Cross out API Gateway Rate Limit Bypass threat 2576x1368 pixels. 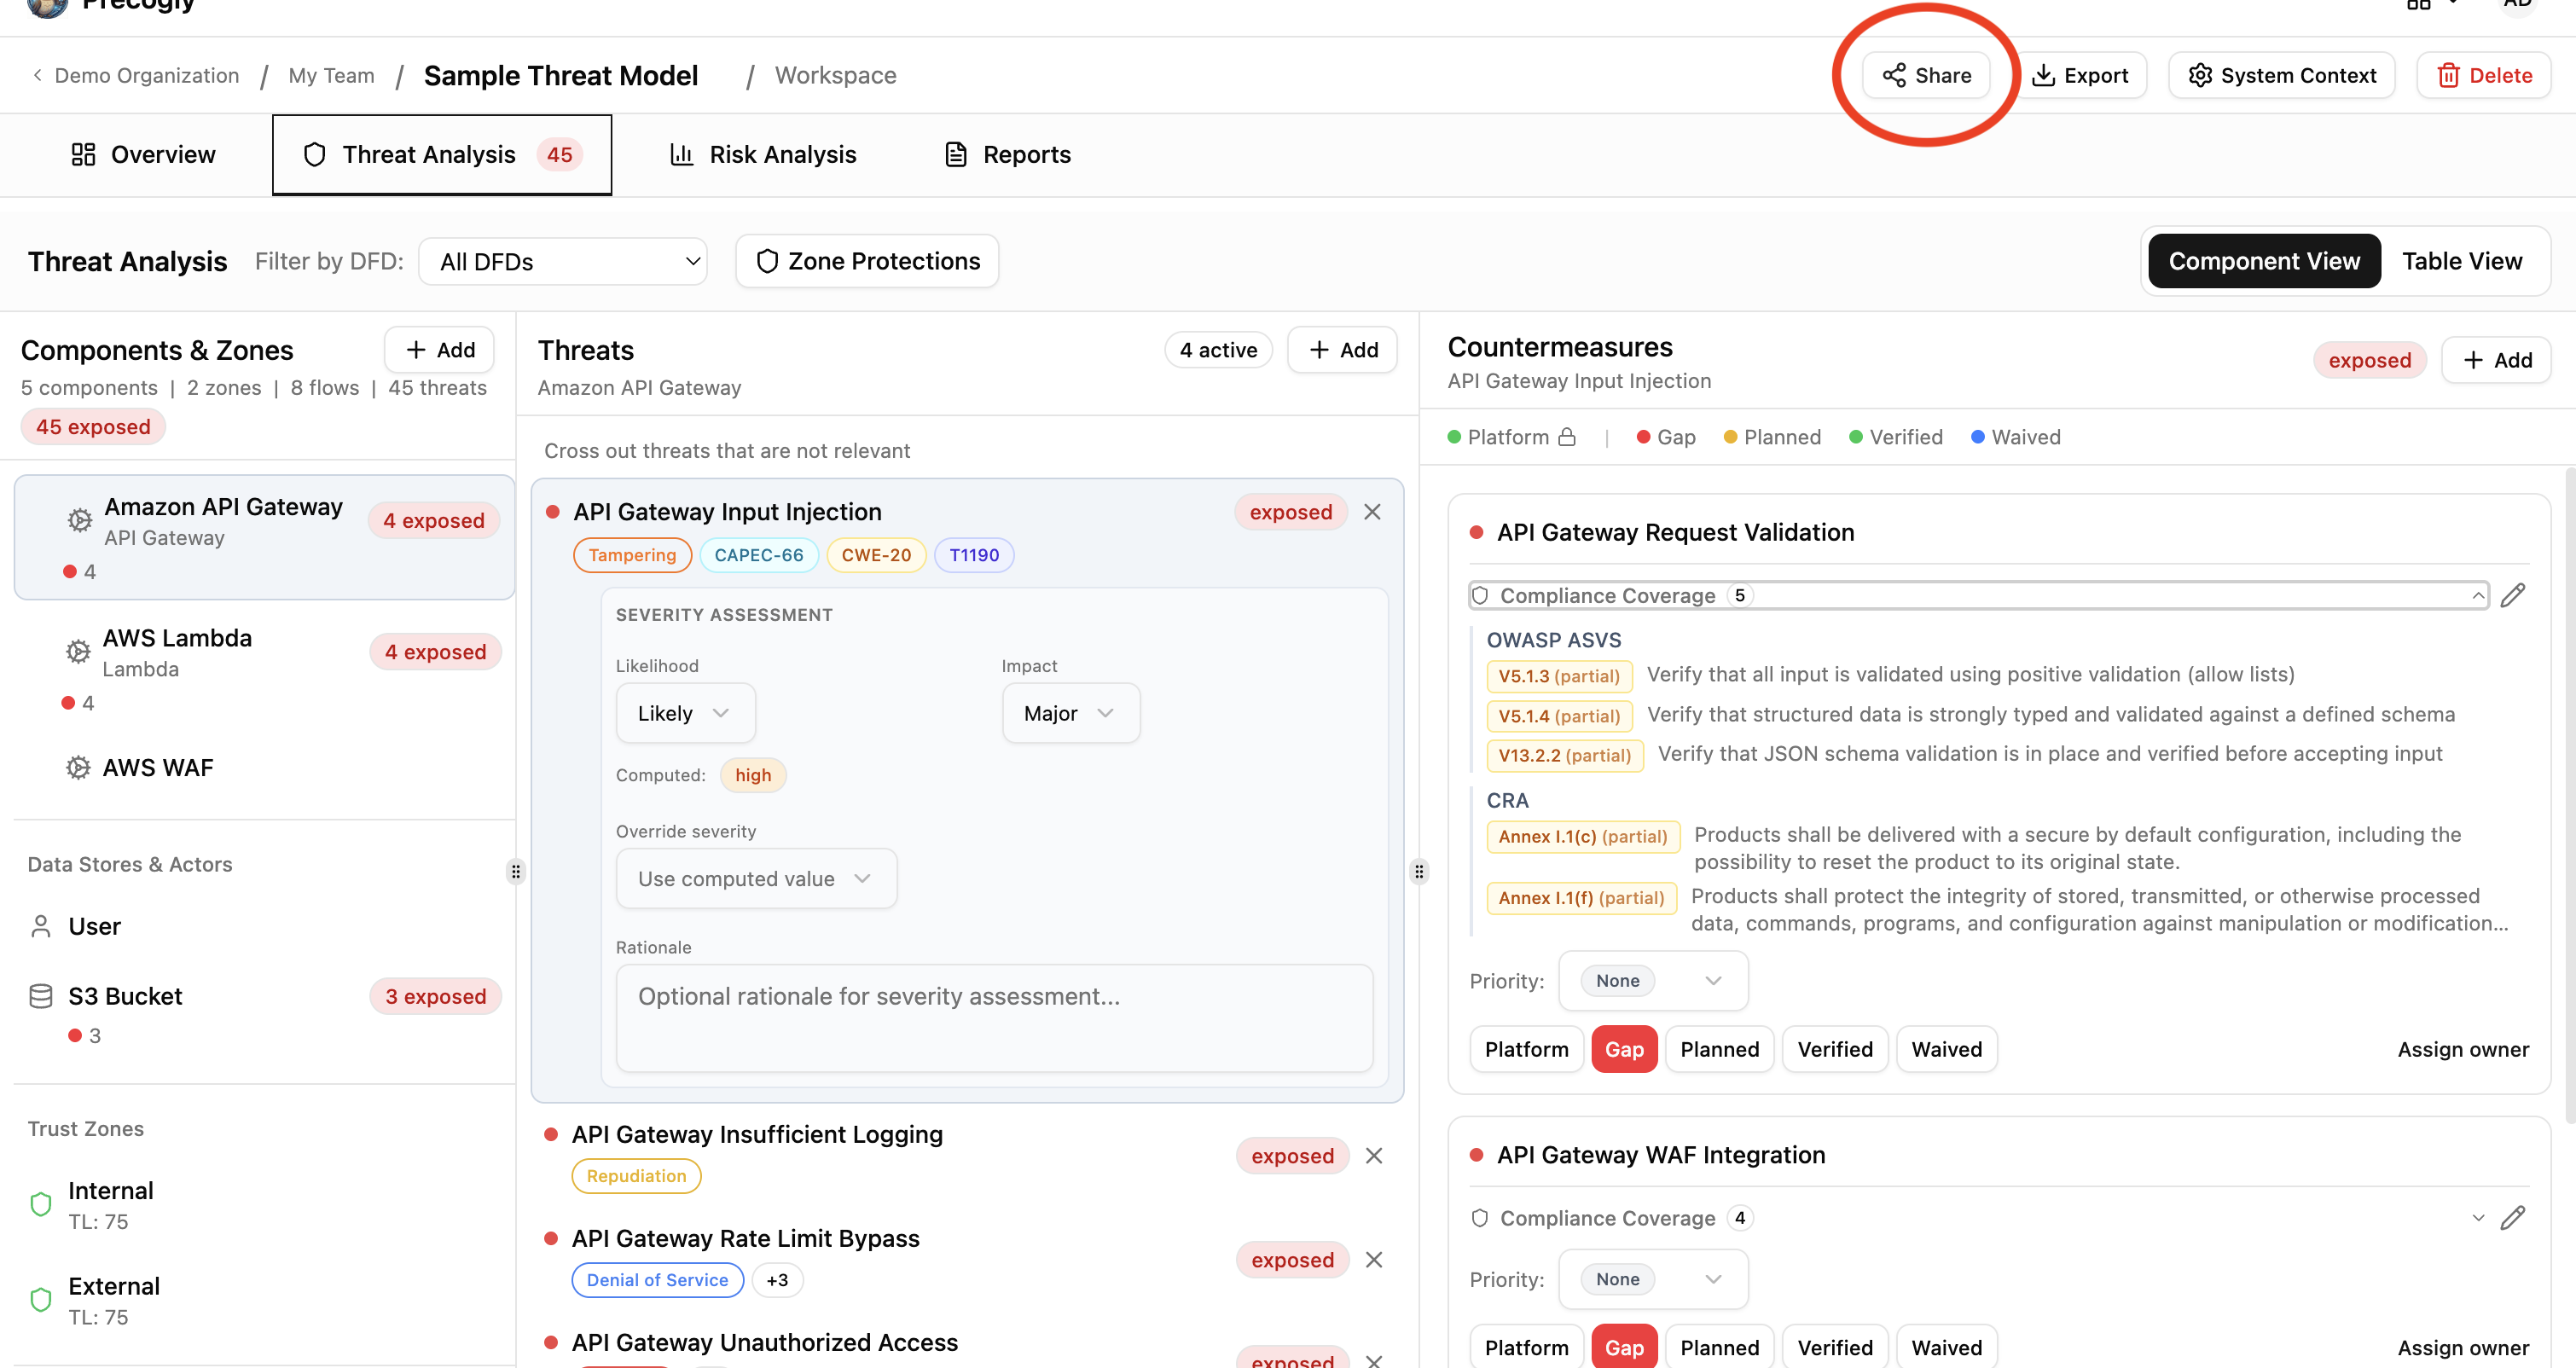click(1374, 1260)
